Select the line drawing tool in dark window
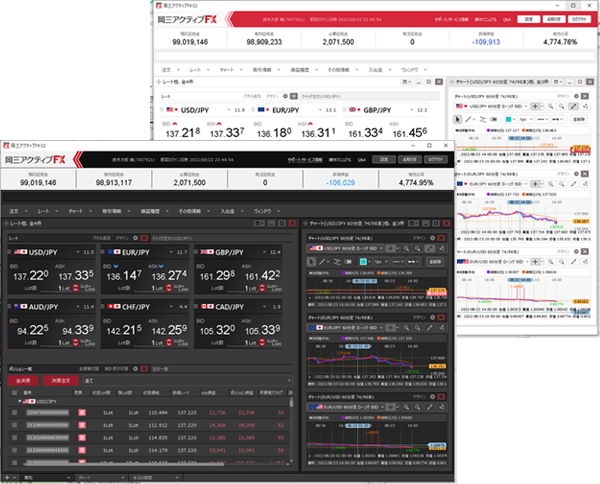This screenshot has width=600, height=484. pos(322,262)
